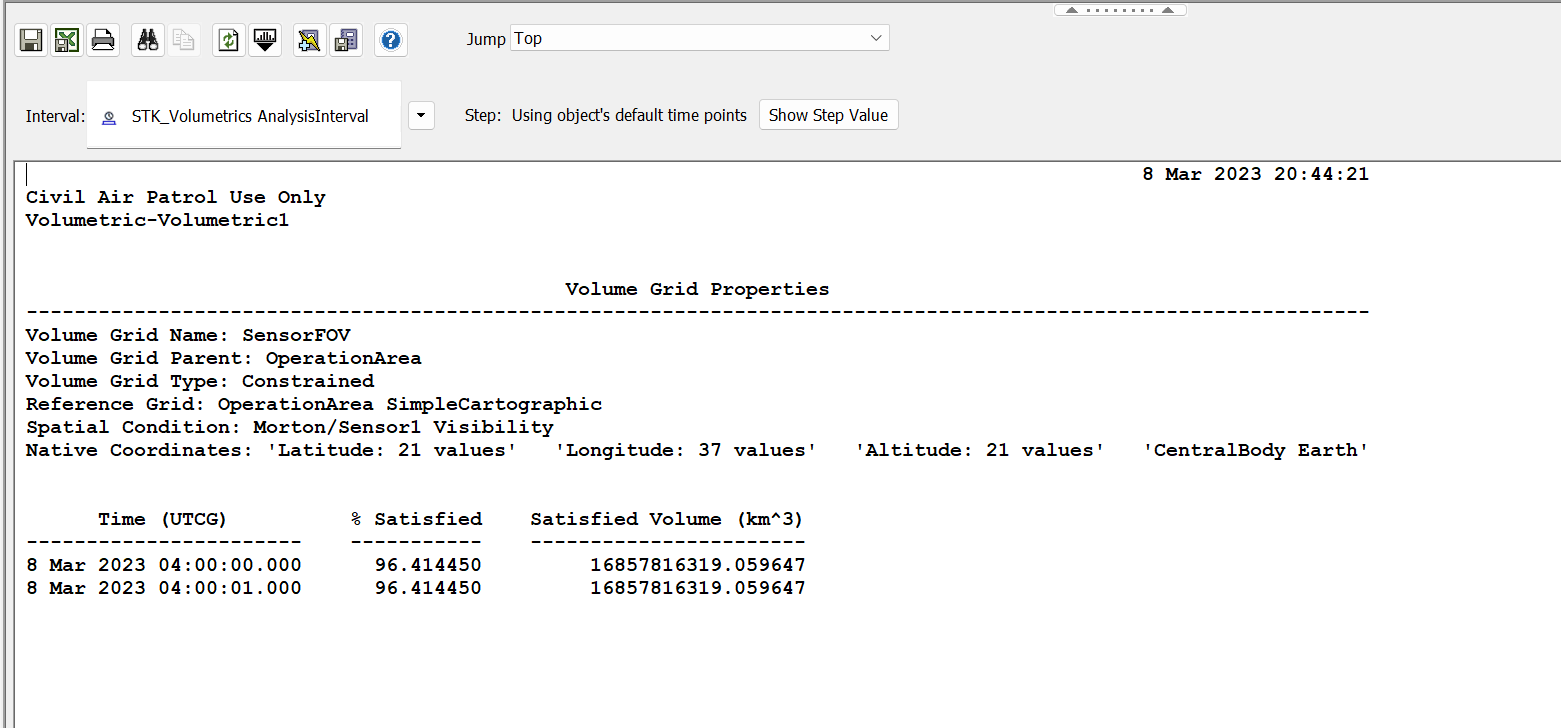Click the Volume Grid Properties heading
Screen dimensions: 1561x728
697,289
